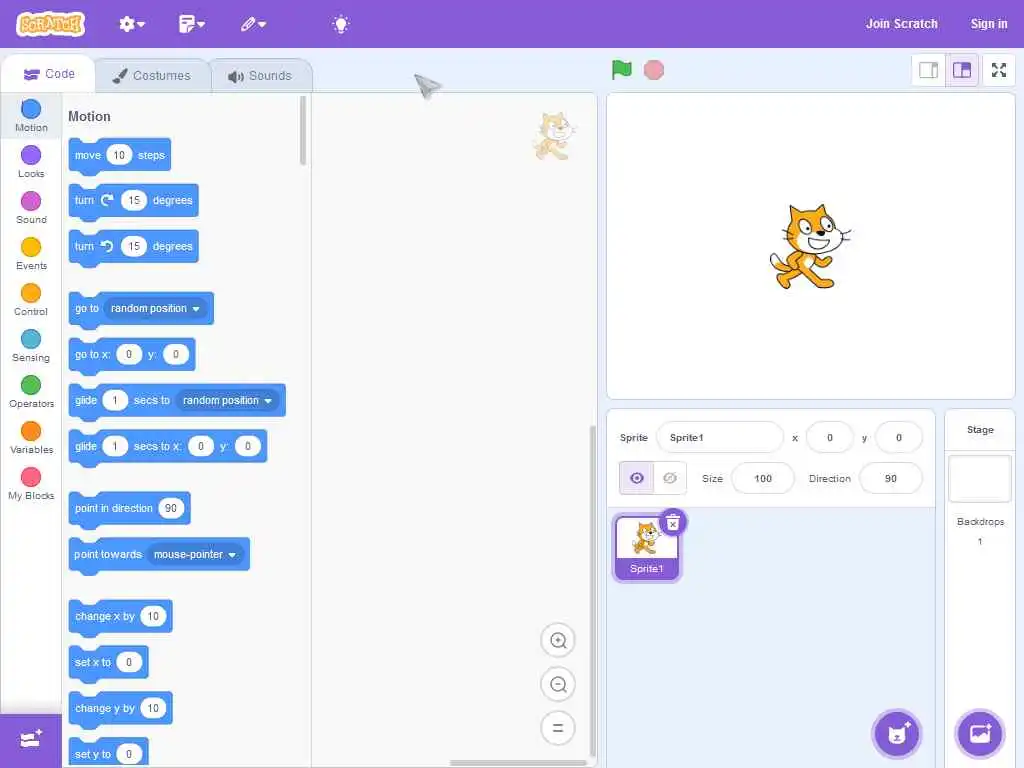This screenshot has width=1024, height=768.
Task: Click Choose a Backdrop button
Action: 980,734
